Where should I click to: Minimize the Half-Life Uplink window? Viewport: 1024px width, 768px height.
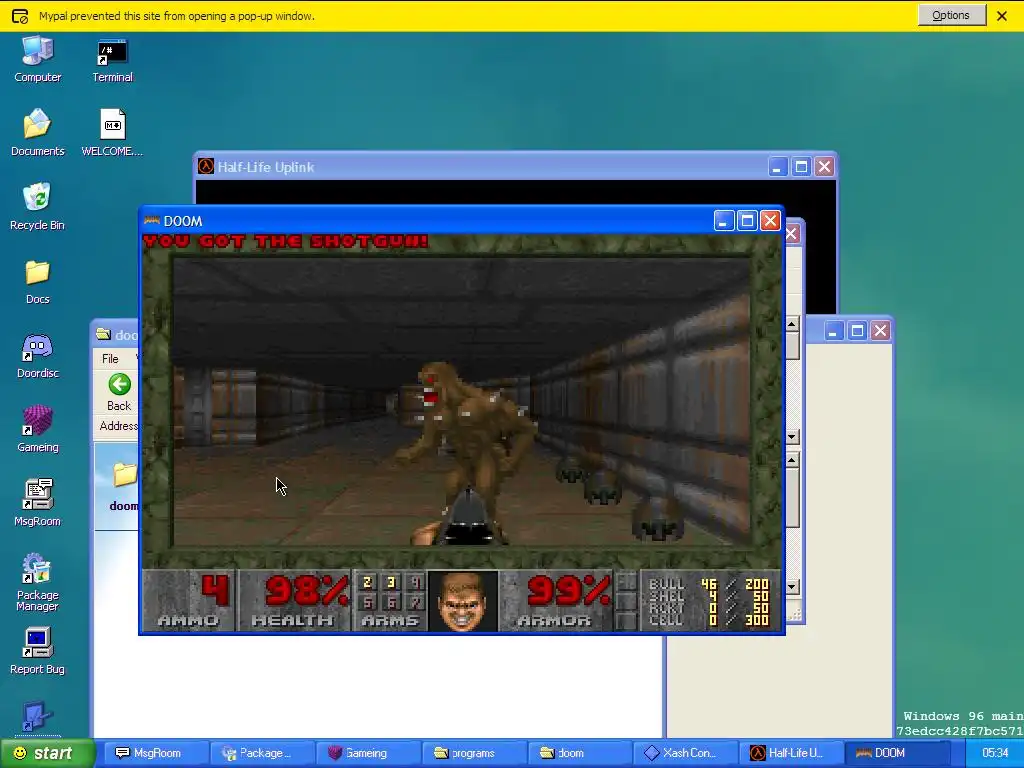[x=777, y=167]
